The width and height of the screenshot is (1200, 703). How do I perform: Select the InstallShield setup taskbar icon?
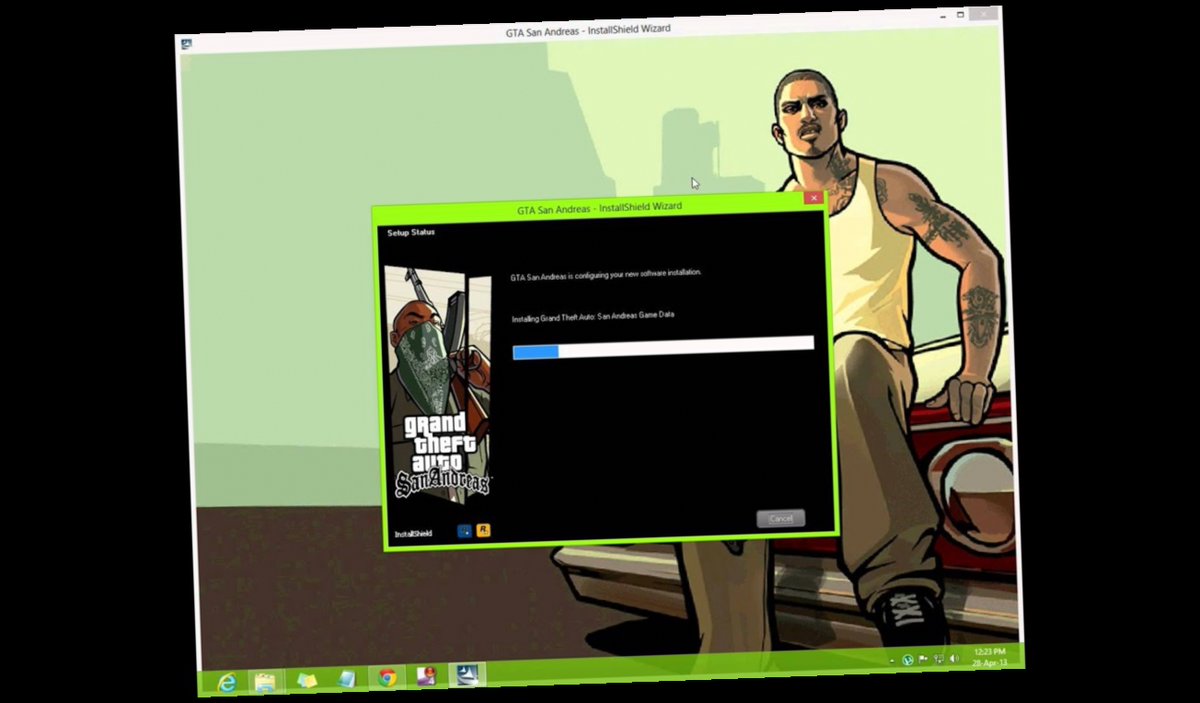coord(467,674)
